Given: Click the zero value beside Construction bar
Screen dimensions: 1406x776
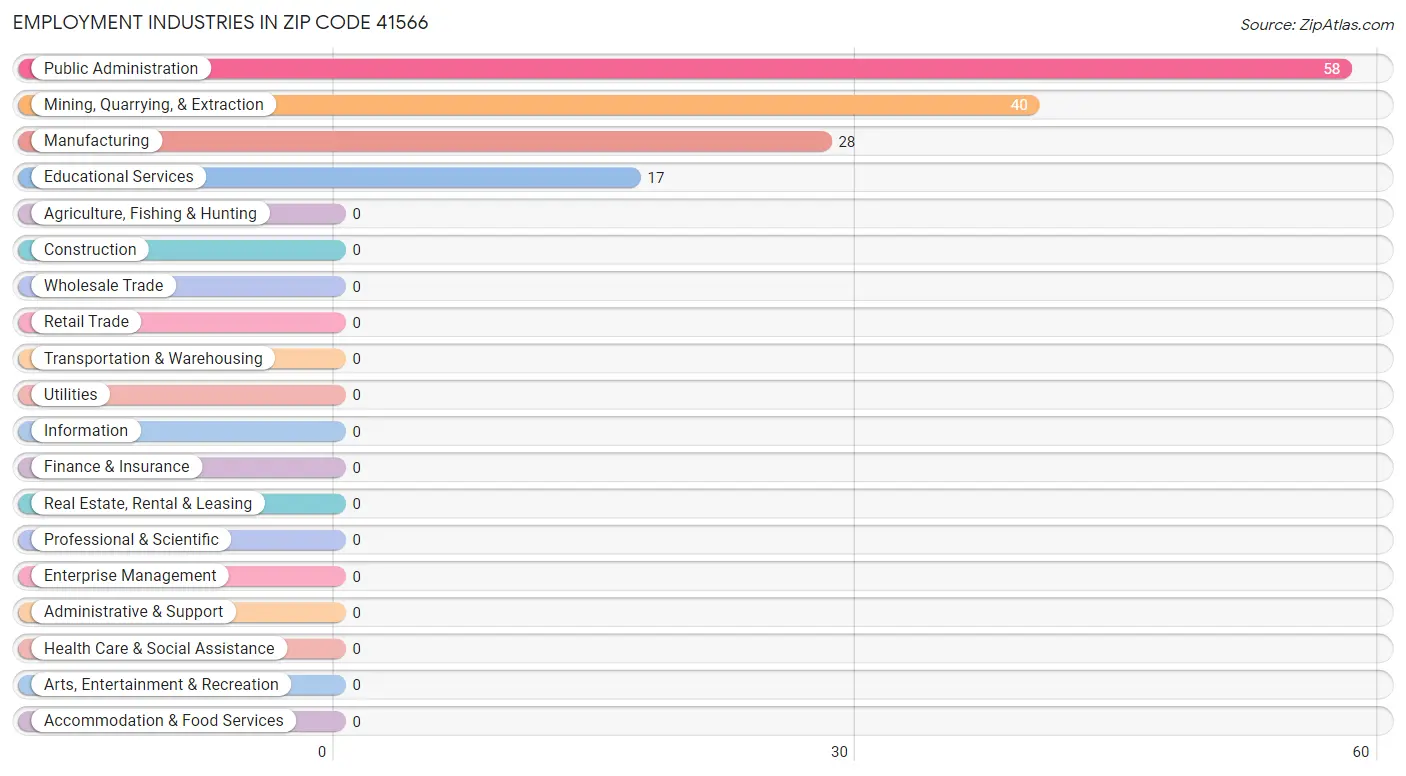Looking at the screenshot, I should tap(356, 250).
